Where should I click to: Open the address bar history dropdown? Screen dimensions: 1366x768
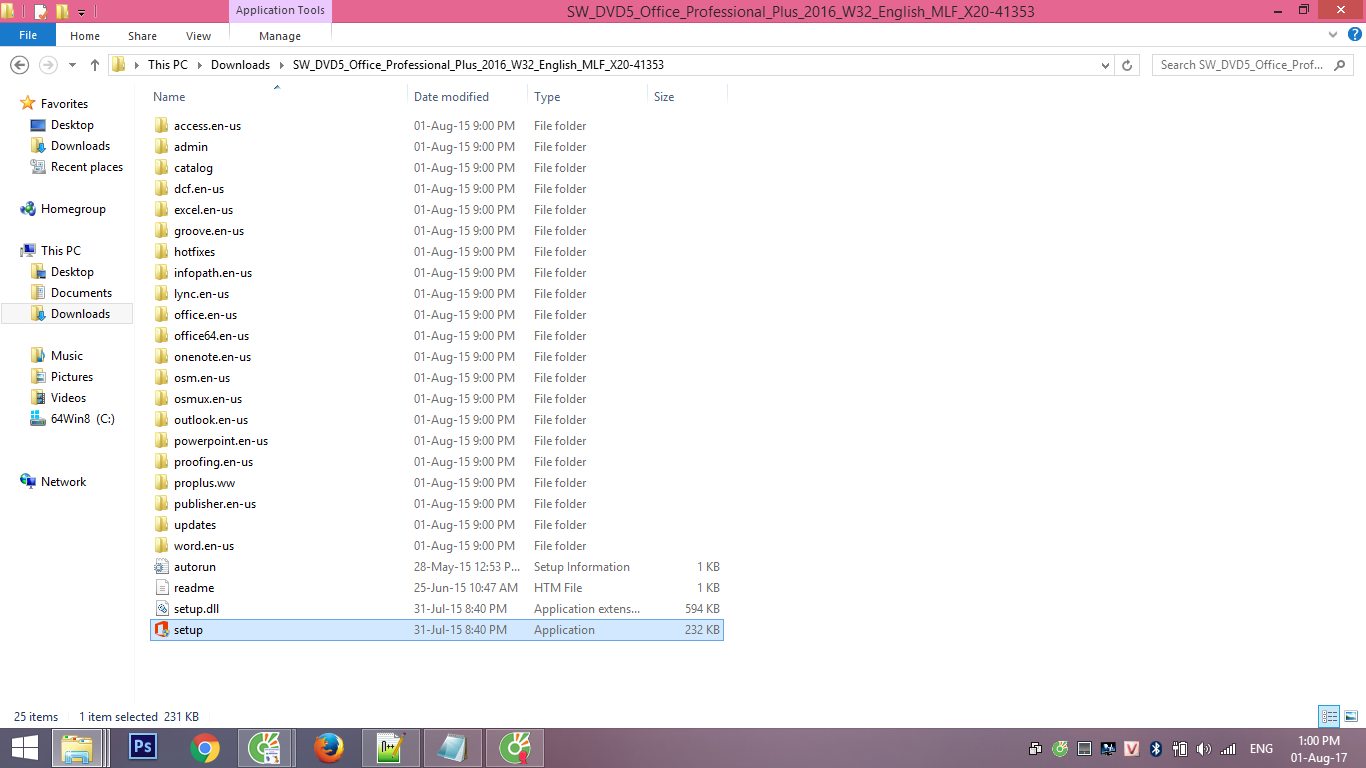(x=1105, y=65)
